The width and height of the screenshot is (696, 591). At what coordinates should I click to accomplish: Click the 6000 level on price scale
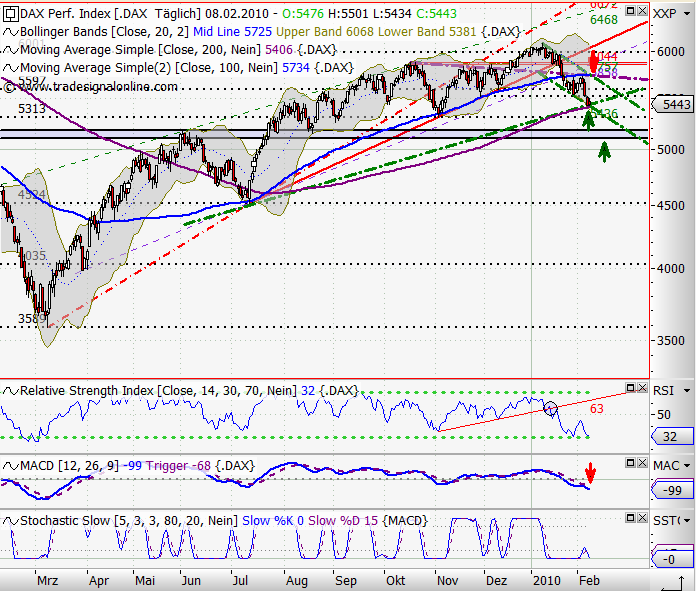(671, 52)
